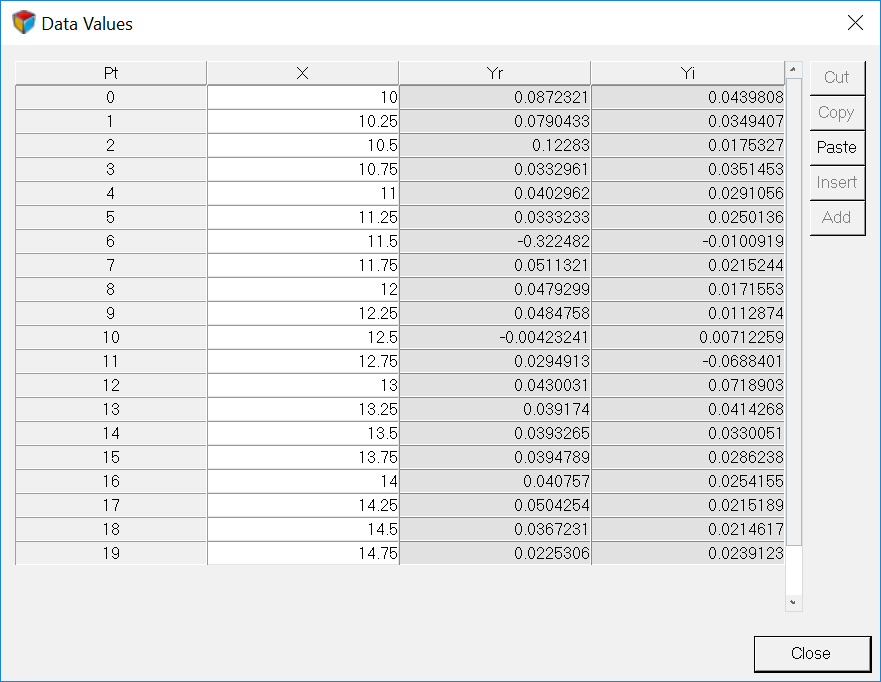Click Yi value 0.0414268

[688, 409]
